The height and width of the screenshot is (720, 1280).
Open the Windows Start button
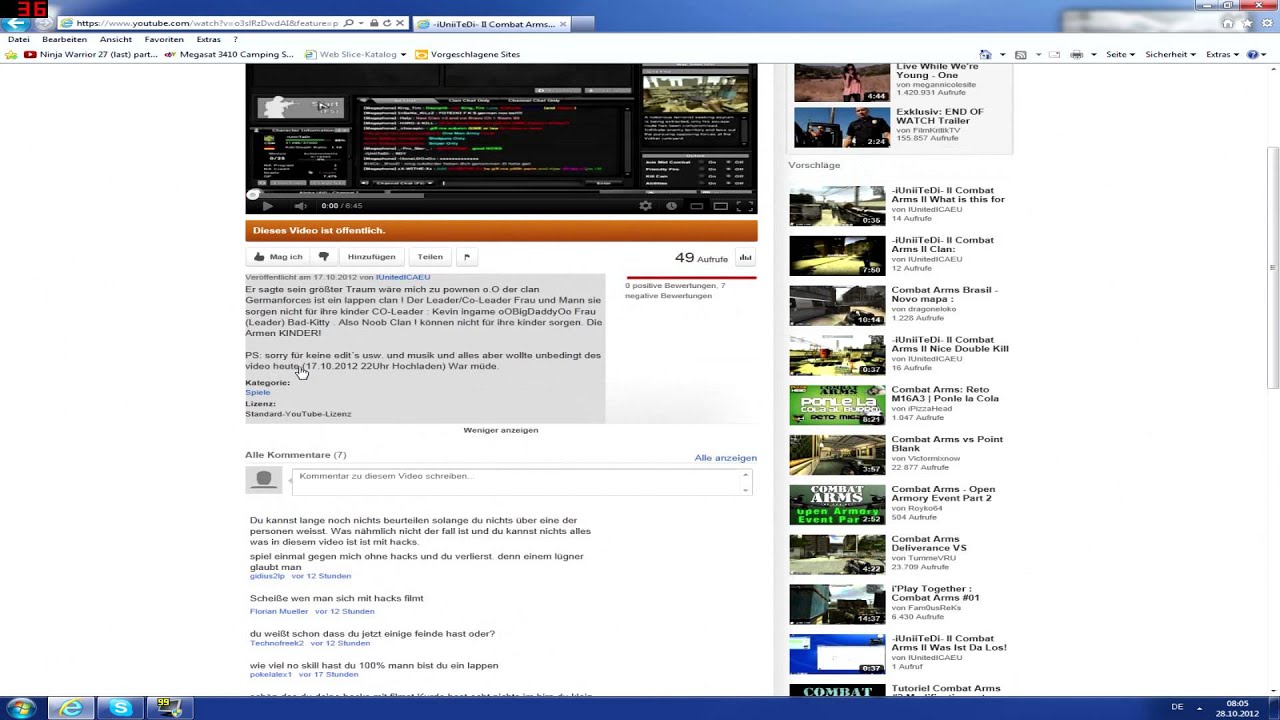click(20, 708)
